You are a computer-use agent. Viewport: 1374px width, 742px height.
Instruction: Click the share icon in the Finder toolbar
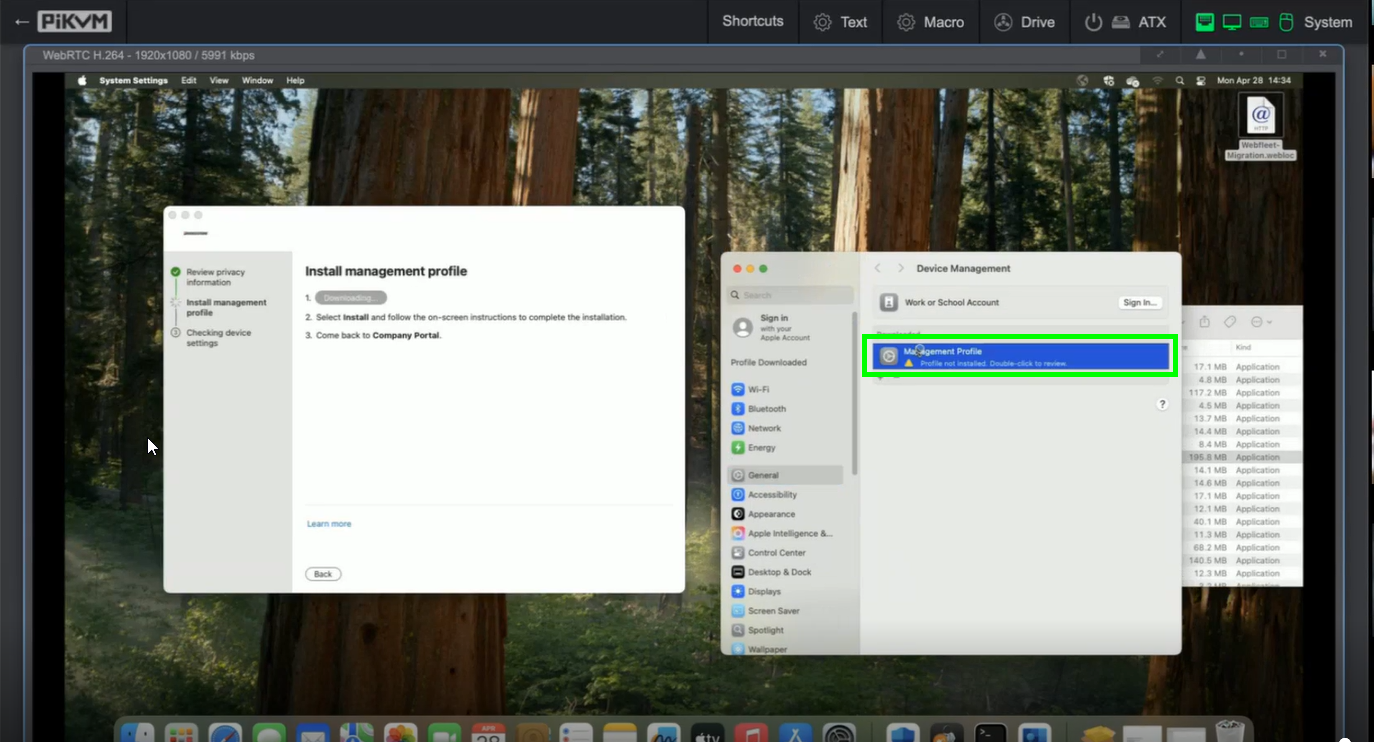coord(1205,322)
